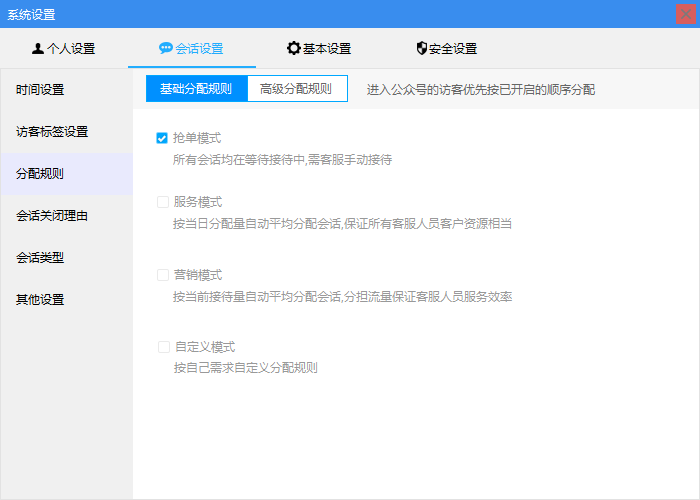Click the chat bubble icon beside 会话设置
700x500 pixels.
pos(166,48)
